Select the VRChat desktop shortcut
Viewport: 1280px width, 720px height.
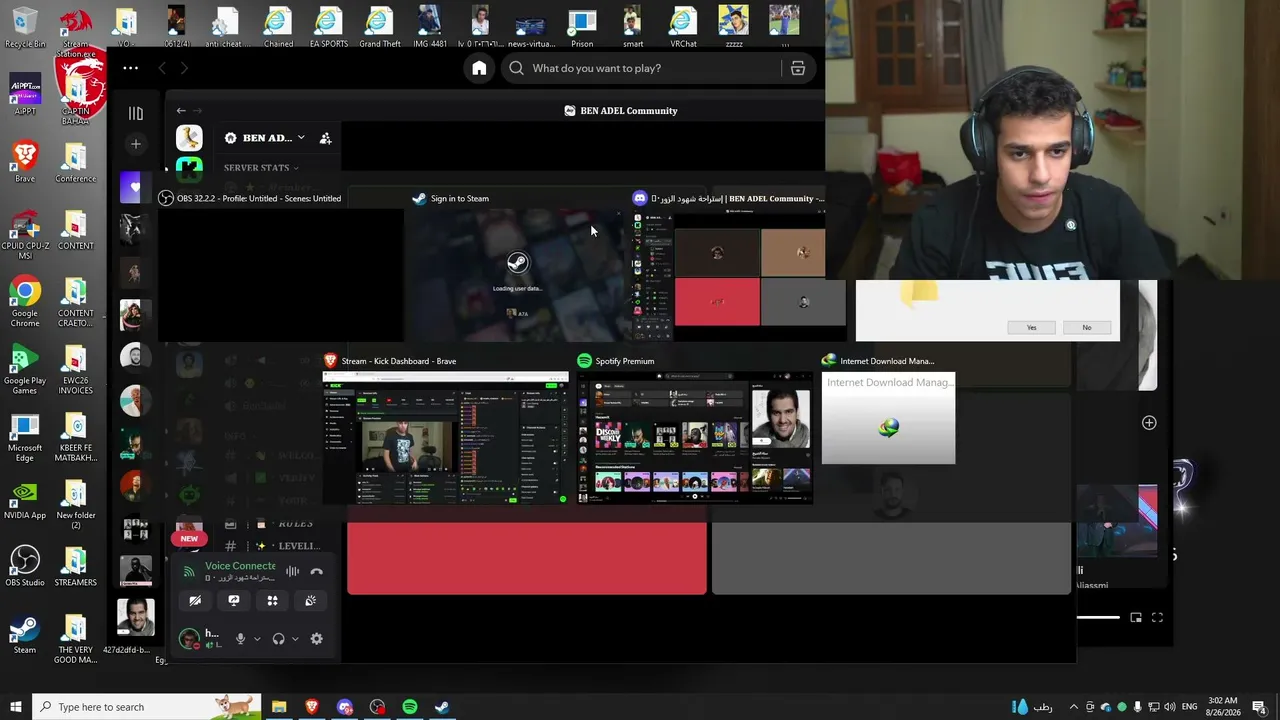[683, 28]
